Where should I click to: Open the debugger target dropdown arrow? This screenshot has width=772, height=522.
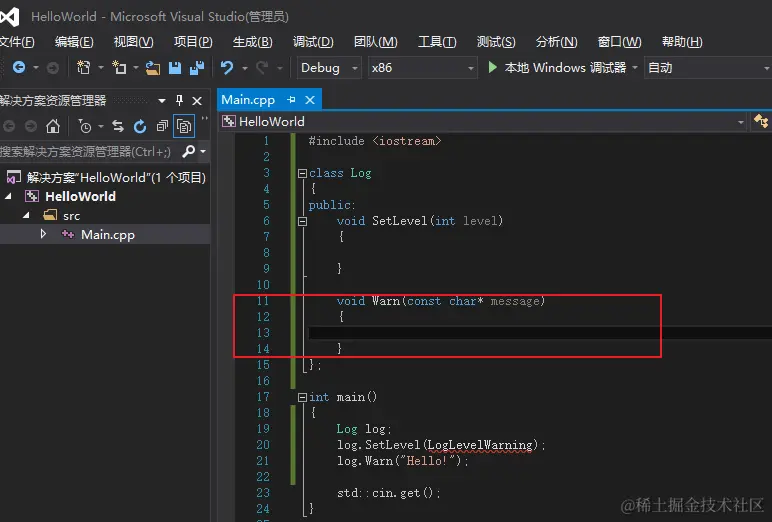(635, 67)
